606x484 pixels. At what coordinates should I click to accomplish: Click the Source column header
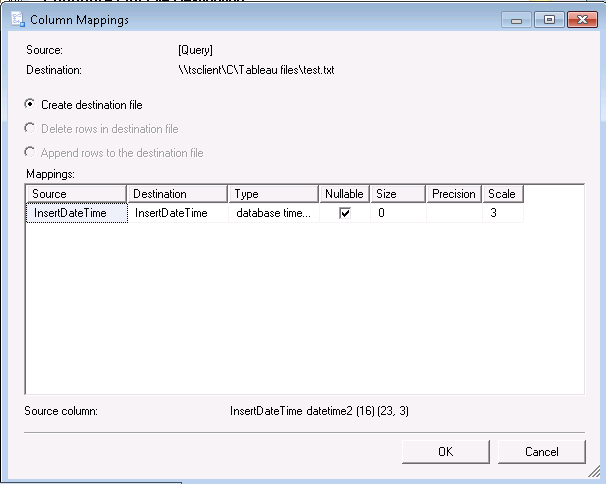76,194
